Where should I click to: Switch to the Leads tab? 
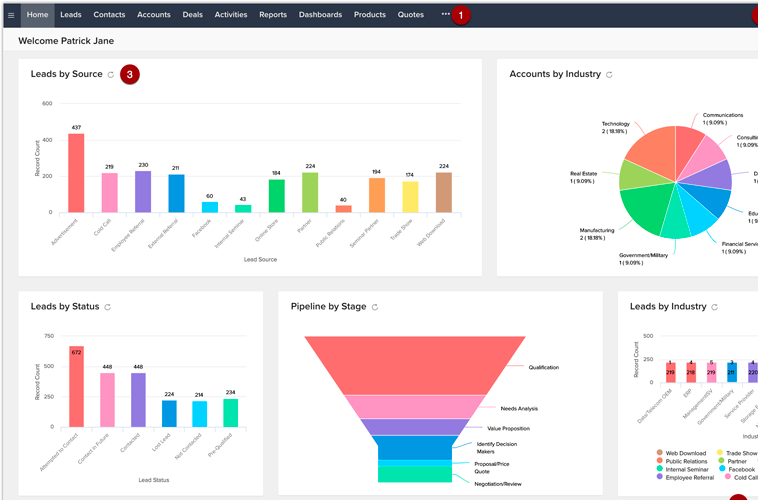(70, 15)
